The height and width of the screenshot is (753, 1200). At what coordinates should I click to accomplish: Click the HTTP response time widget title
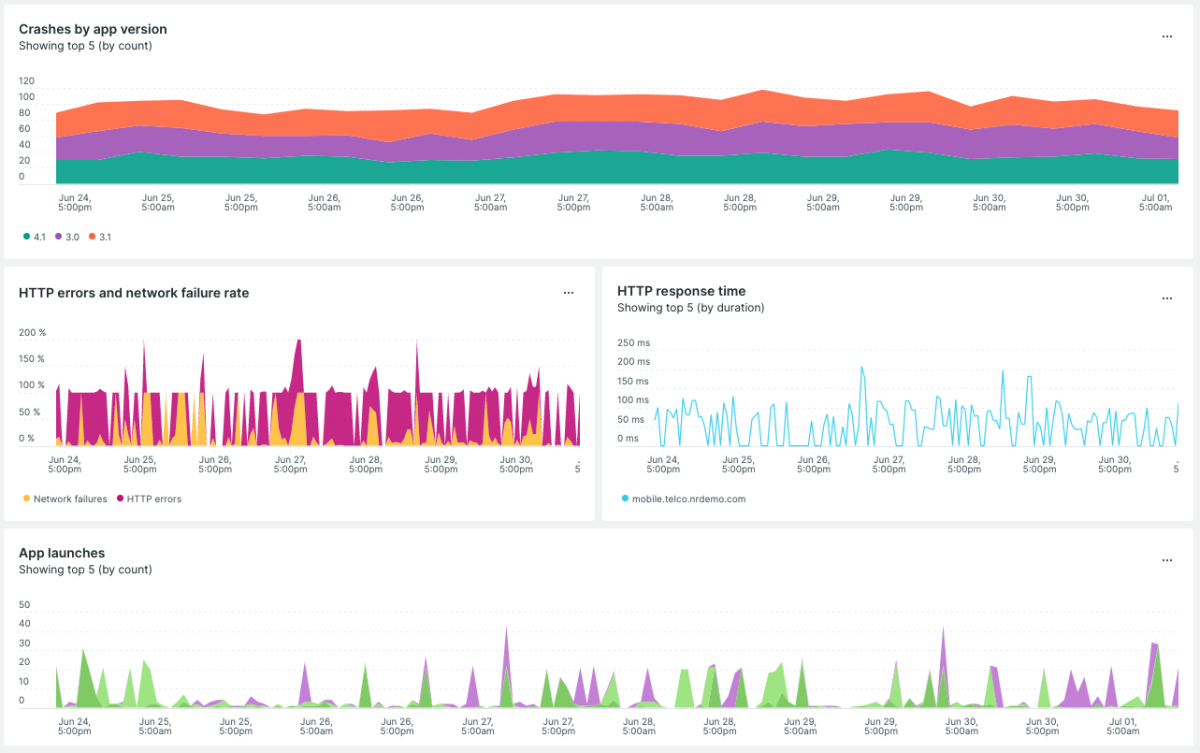point(681,291)
